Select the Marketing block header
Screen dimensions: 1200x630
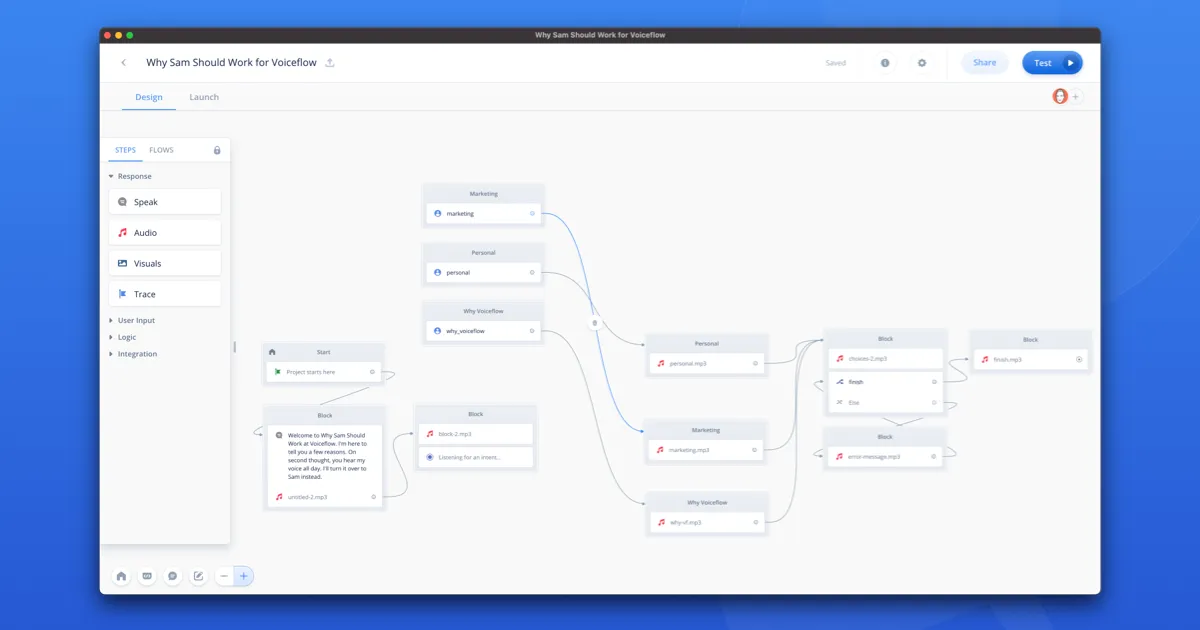click(484, 194)
